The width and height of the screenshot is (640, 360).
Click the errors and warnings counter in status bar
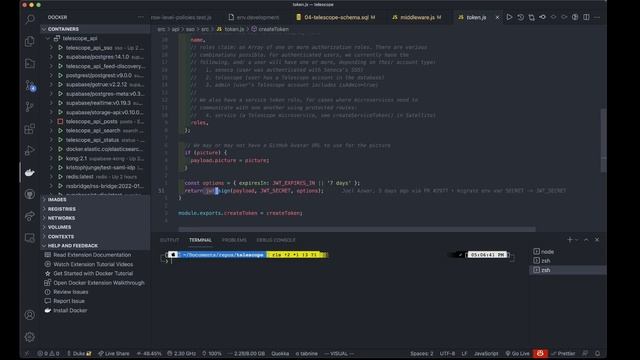(48, 353)
